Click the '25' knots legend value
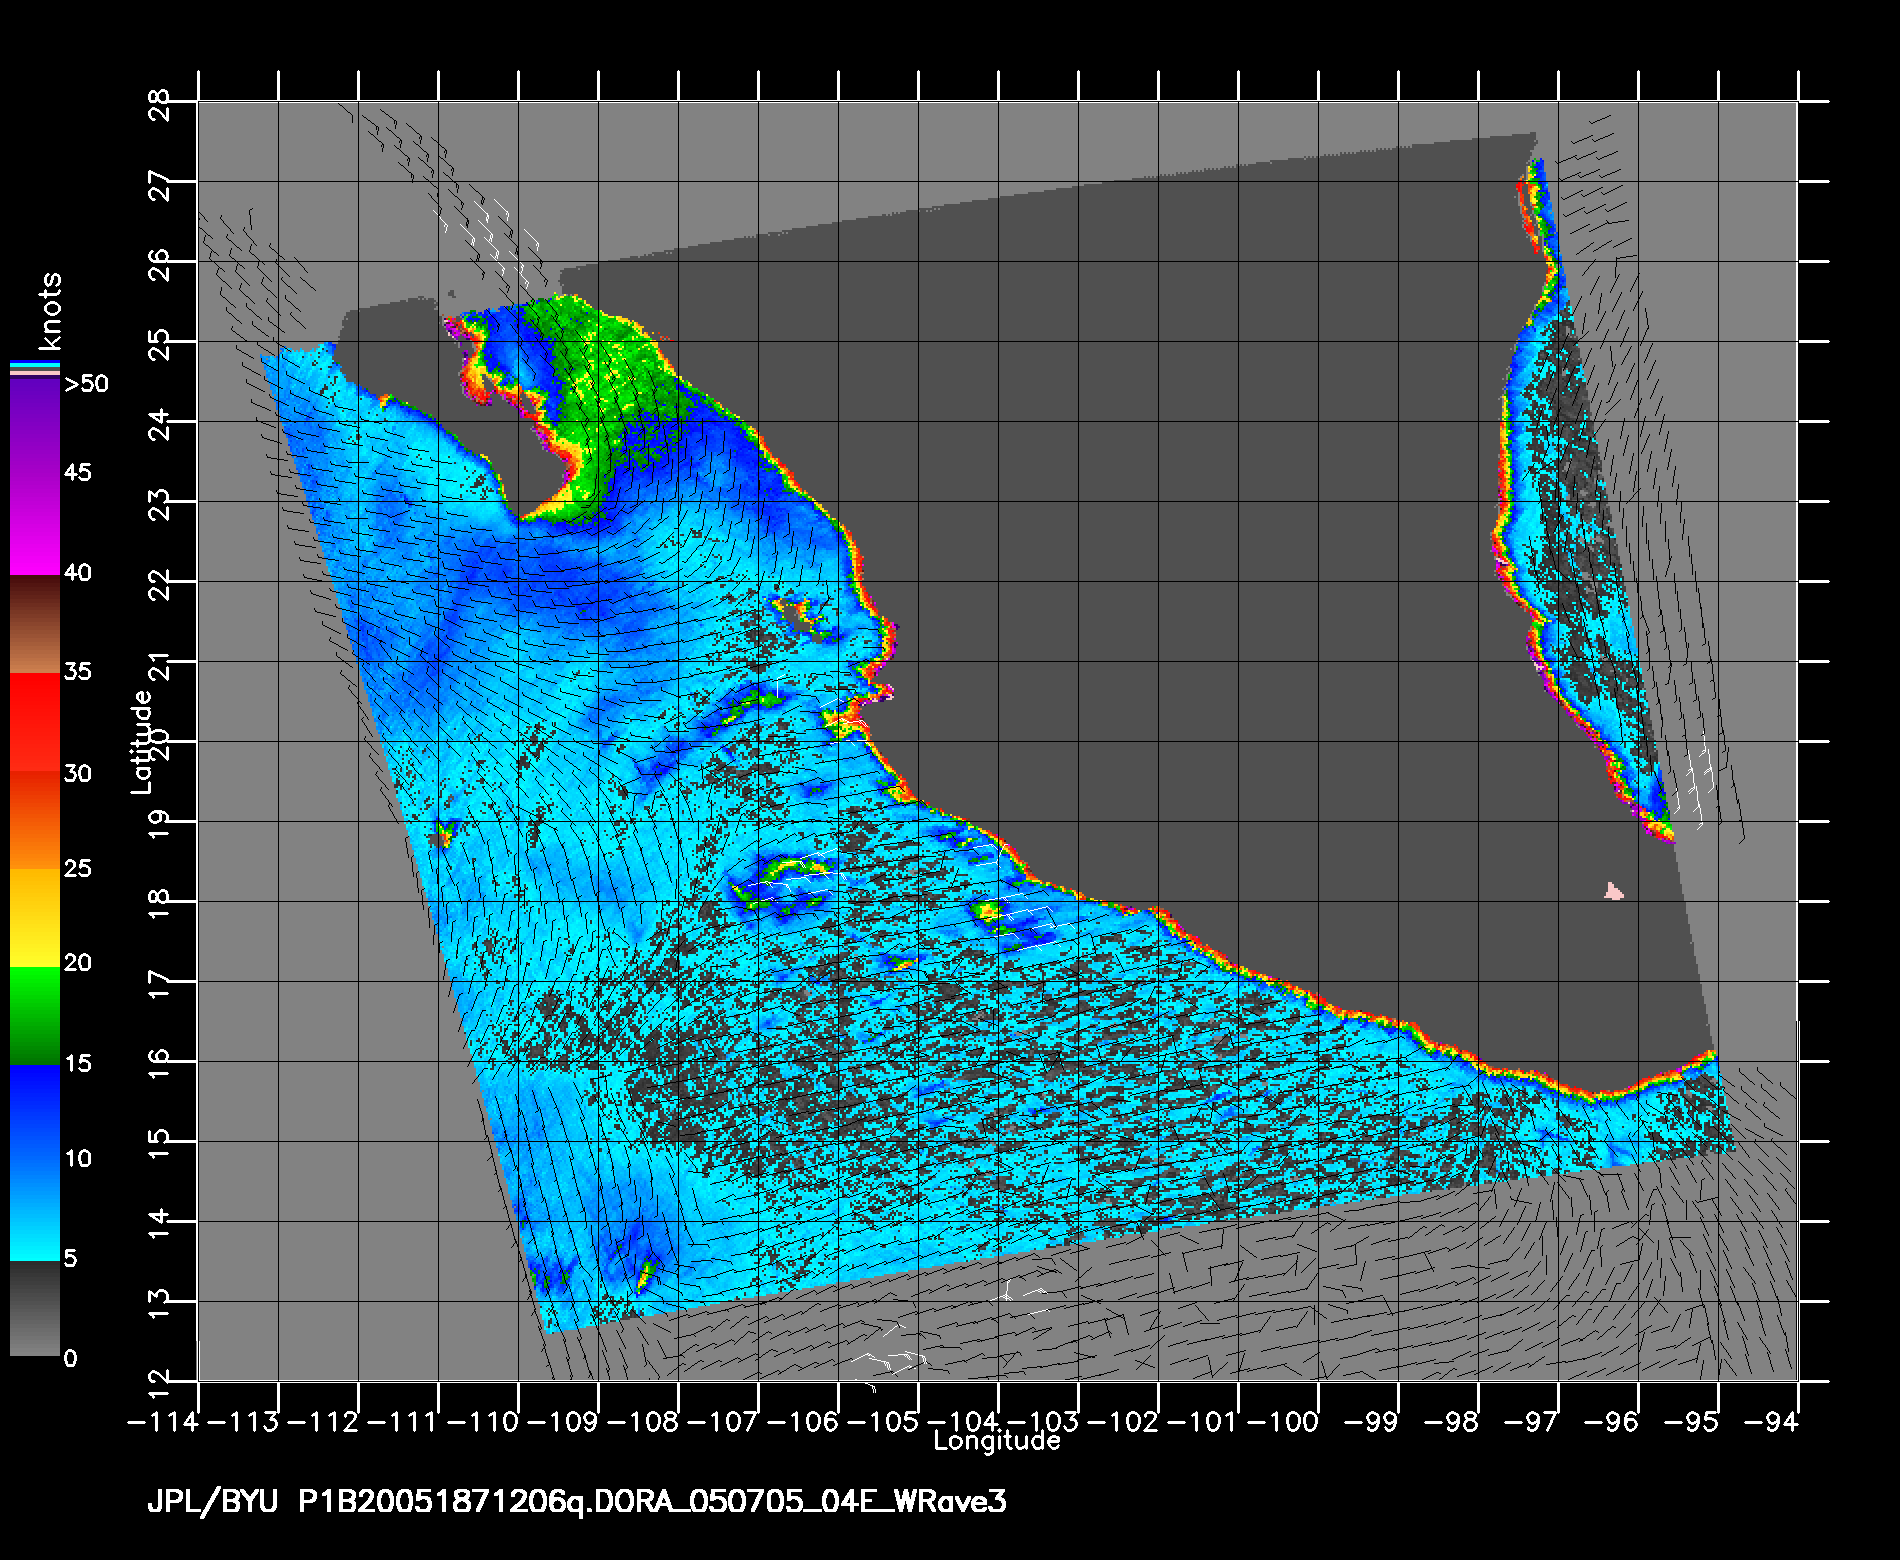 pos(78,869)
